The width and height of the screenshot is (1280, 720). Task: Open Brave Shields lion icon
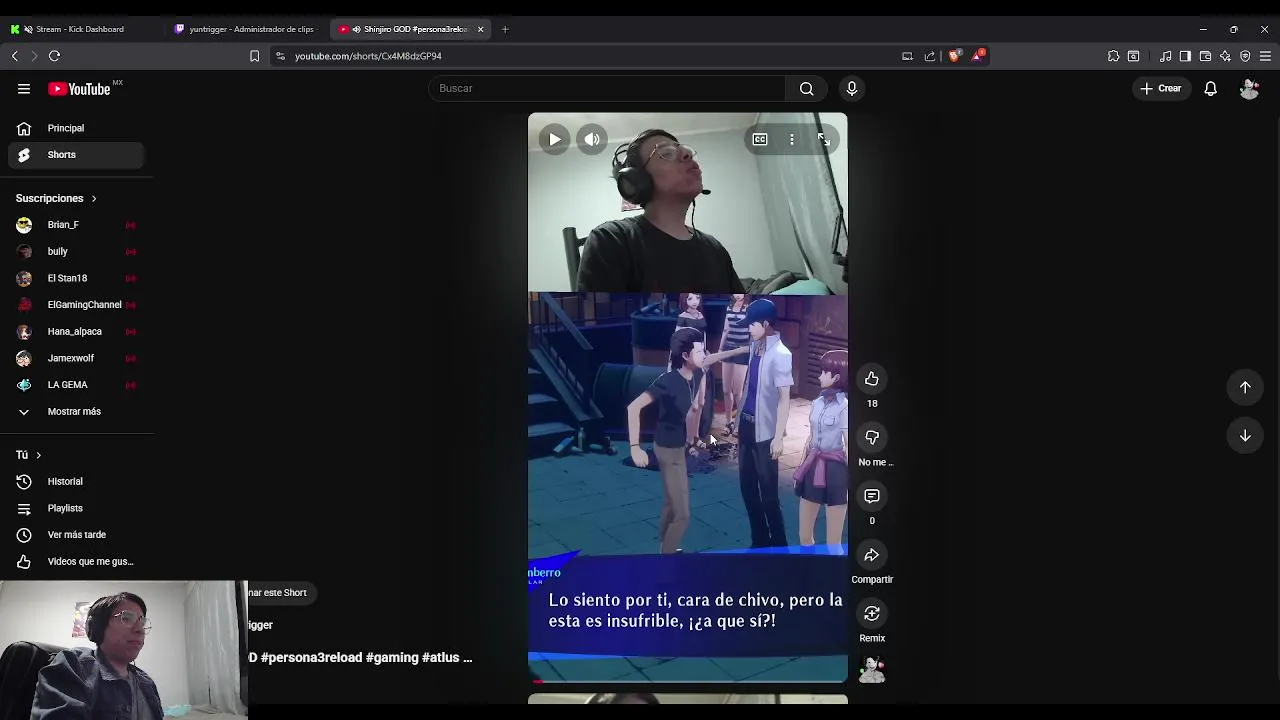pos(955,56)
